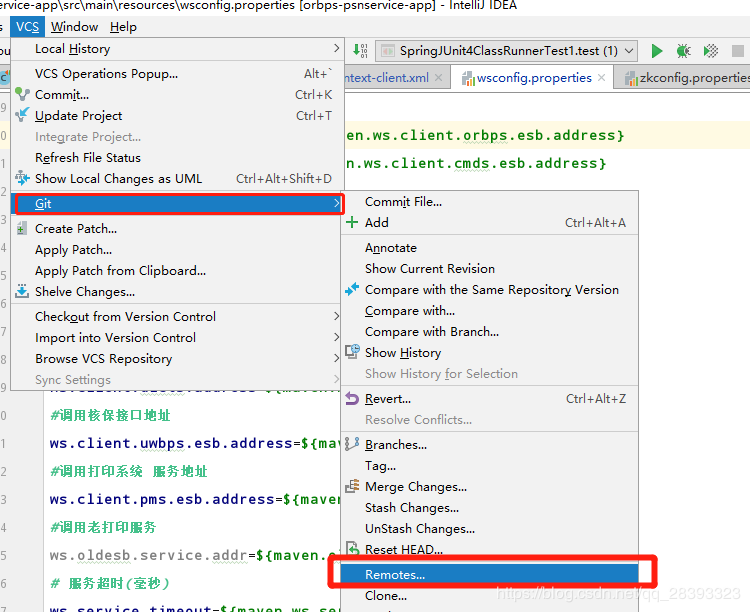Viewport: 750px width, 612px height.
Task: Select Stash Changes... menu entry
Action: [x=412, y=508]
